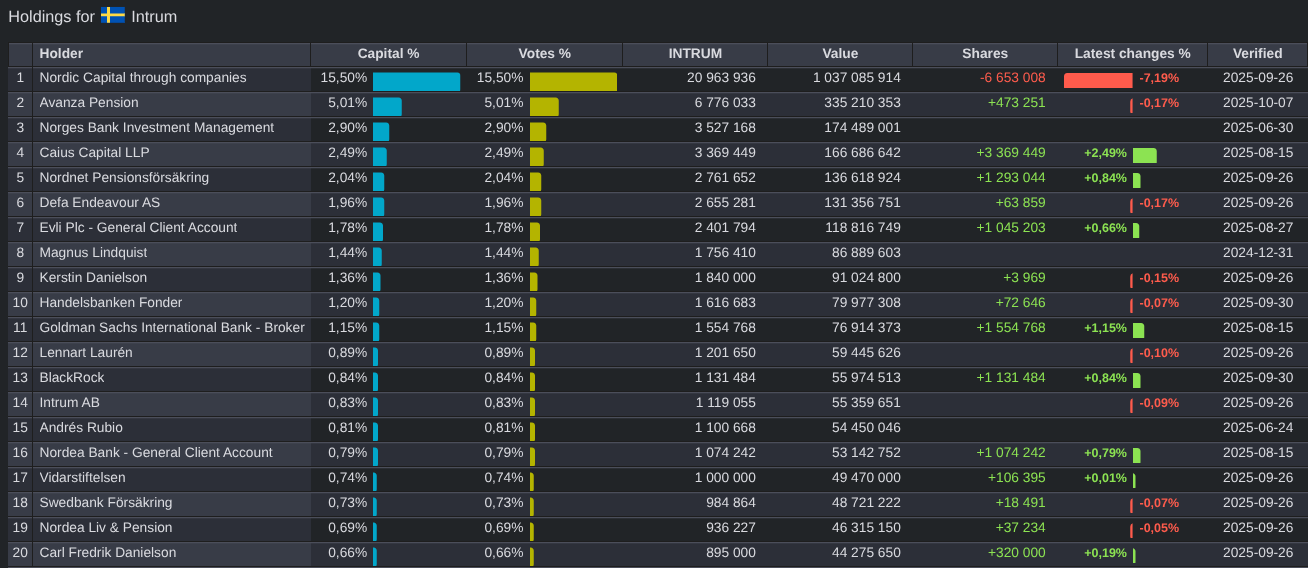Click the INTRUM column header
Screen dimensions: 1308x568
pos(695,54)
